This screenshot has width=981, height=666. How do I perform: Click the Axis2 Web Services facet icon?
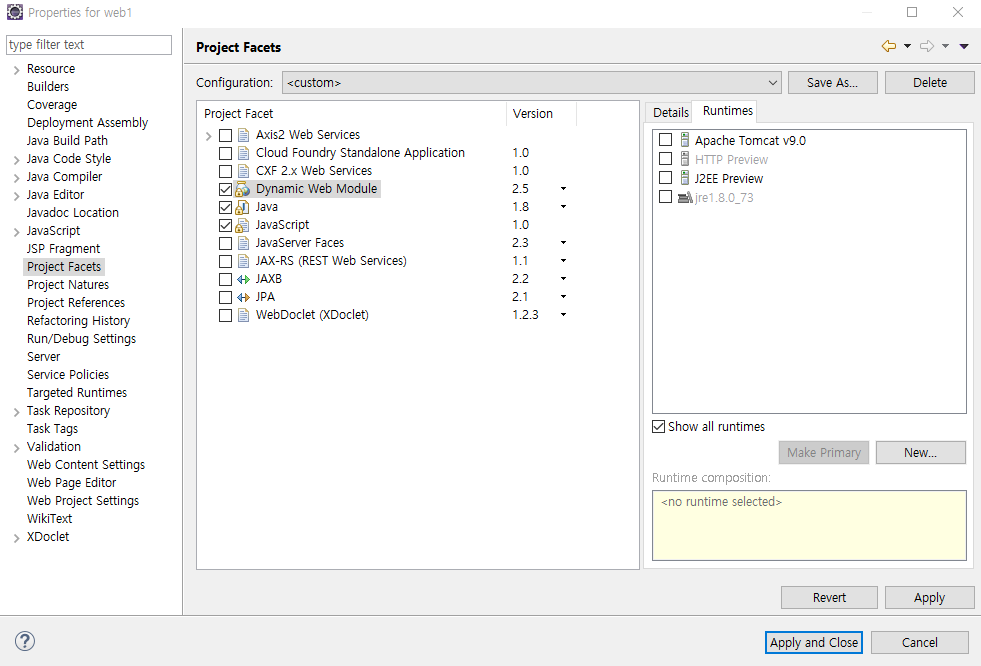(x=243, y=135)
